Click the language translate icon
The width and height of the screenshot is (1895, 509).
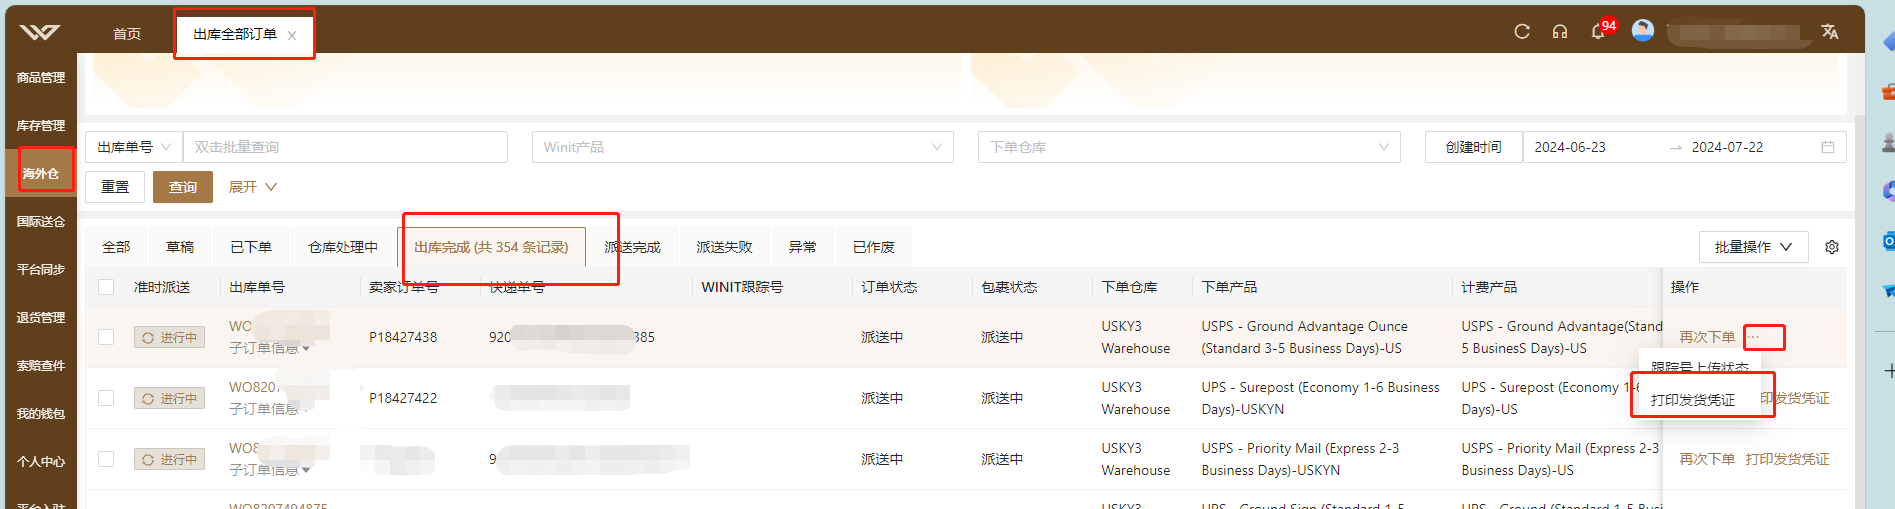coord(1830,32)
